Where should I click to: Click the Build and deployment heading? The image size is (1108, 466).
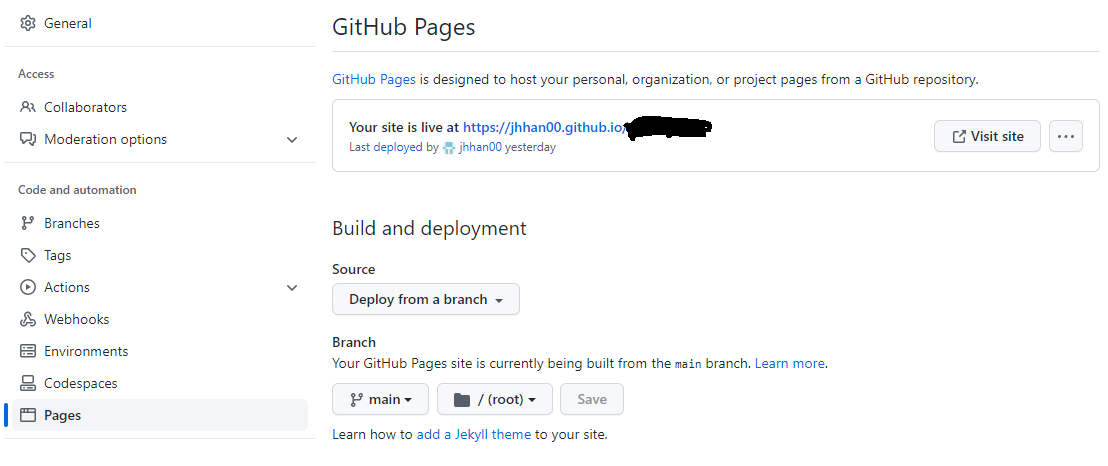[x=429, y=228]
